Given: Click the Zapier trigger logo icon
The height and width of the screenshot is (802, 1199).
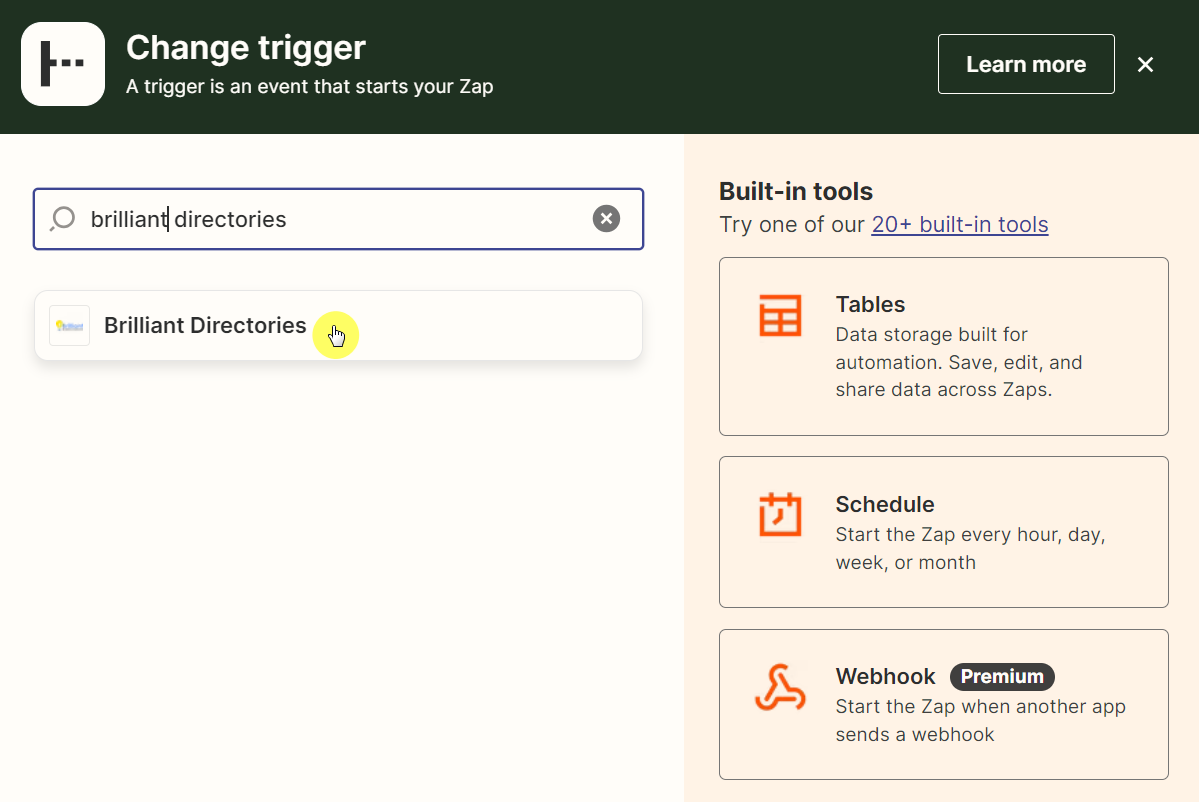Looking at the screenshot, I should coord(63,64).
